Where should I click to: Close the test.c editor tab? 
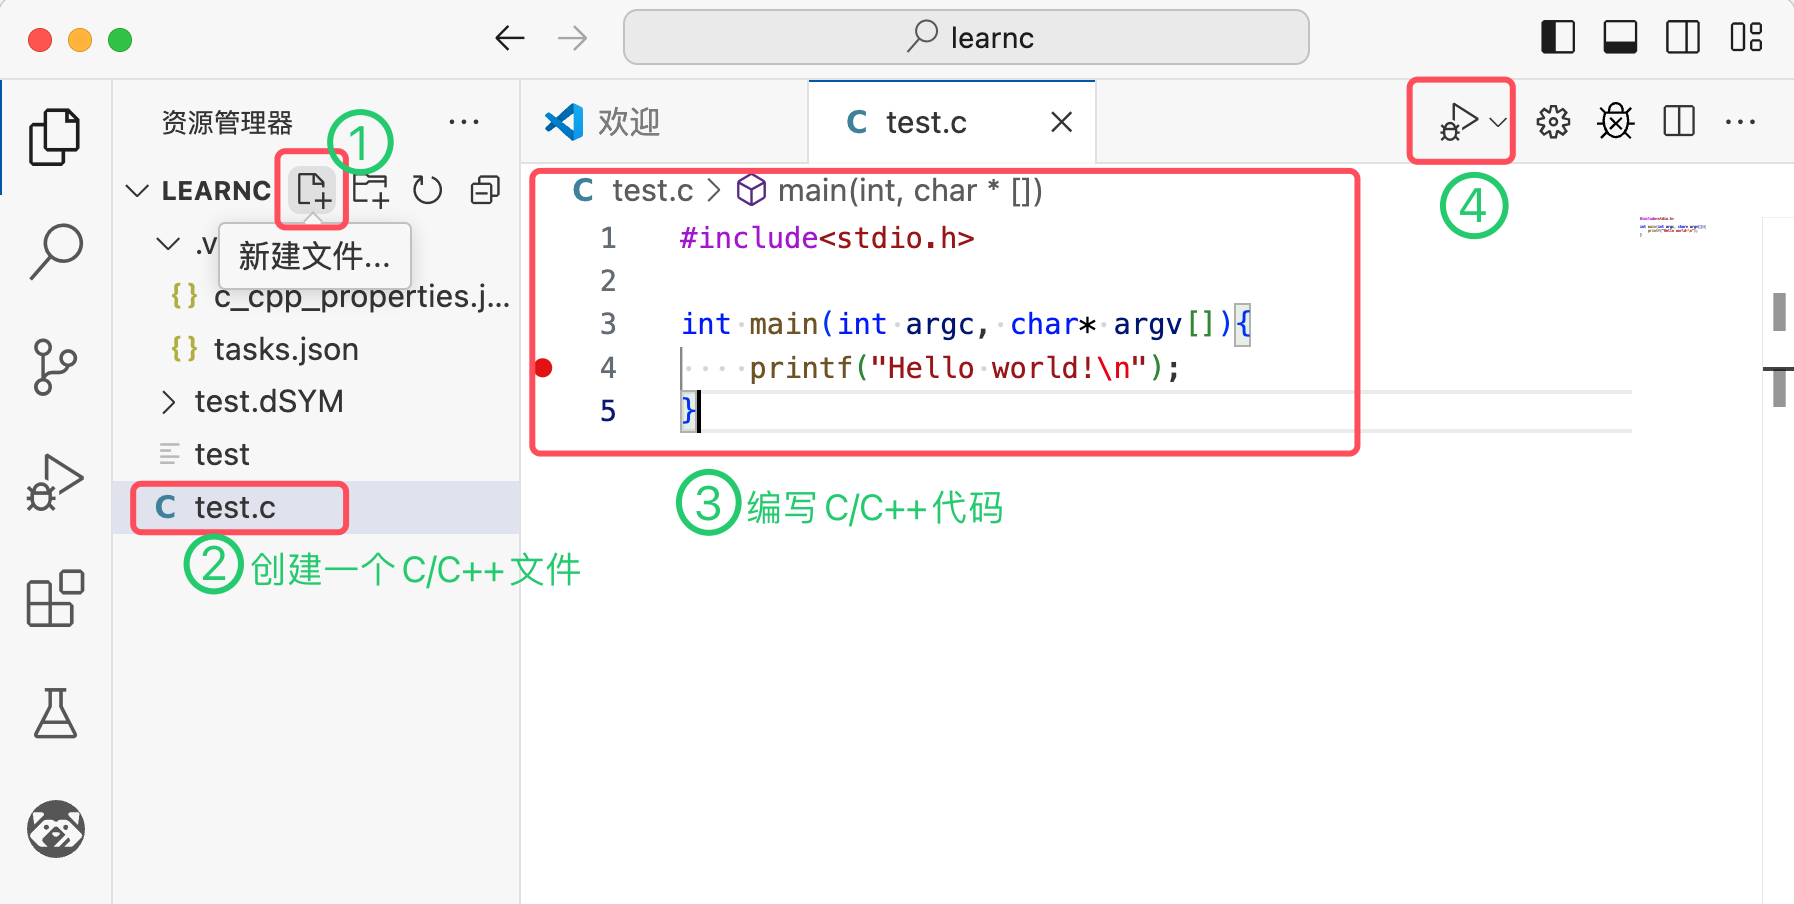tap(1062, 122)
